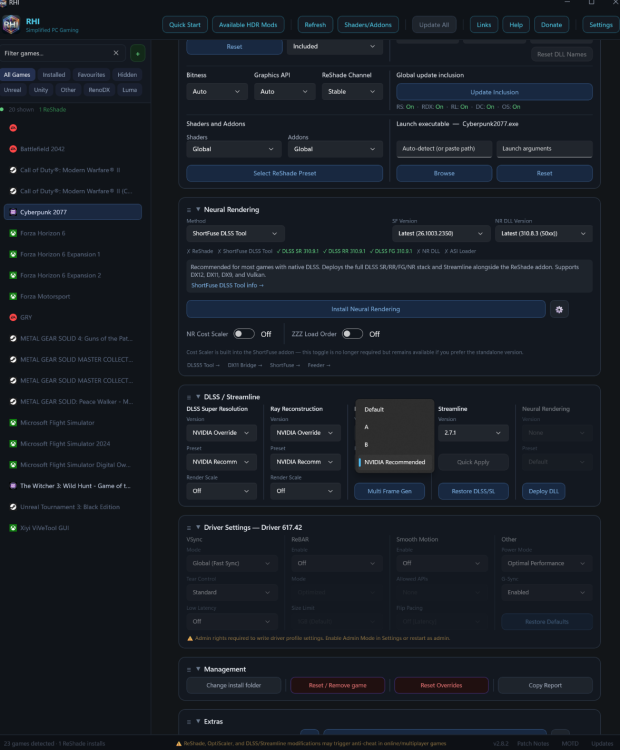This screenshot has width=620, height=750.
Task: Open the Graphics API dropdown
Action: 285,91
